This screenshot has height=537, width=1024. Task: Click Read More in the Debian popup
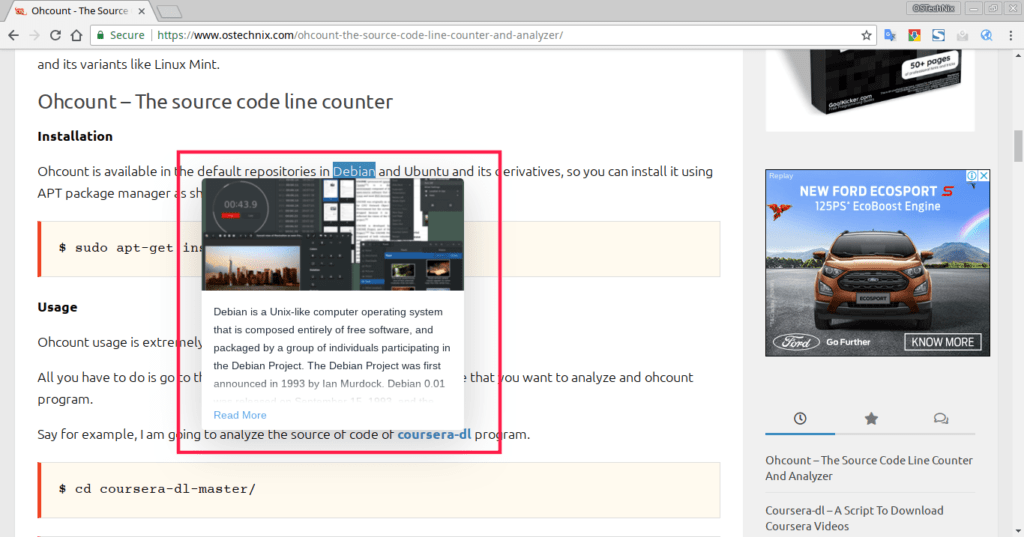(x=240, y=415)
